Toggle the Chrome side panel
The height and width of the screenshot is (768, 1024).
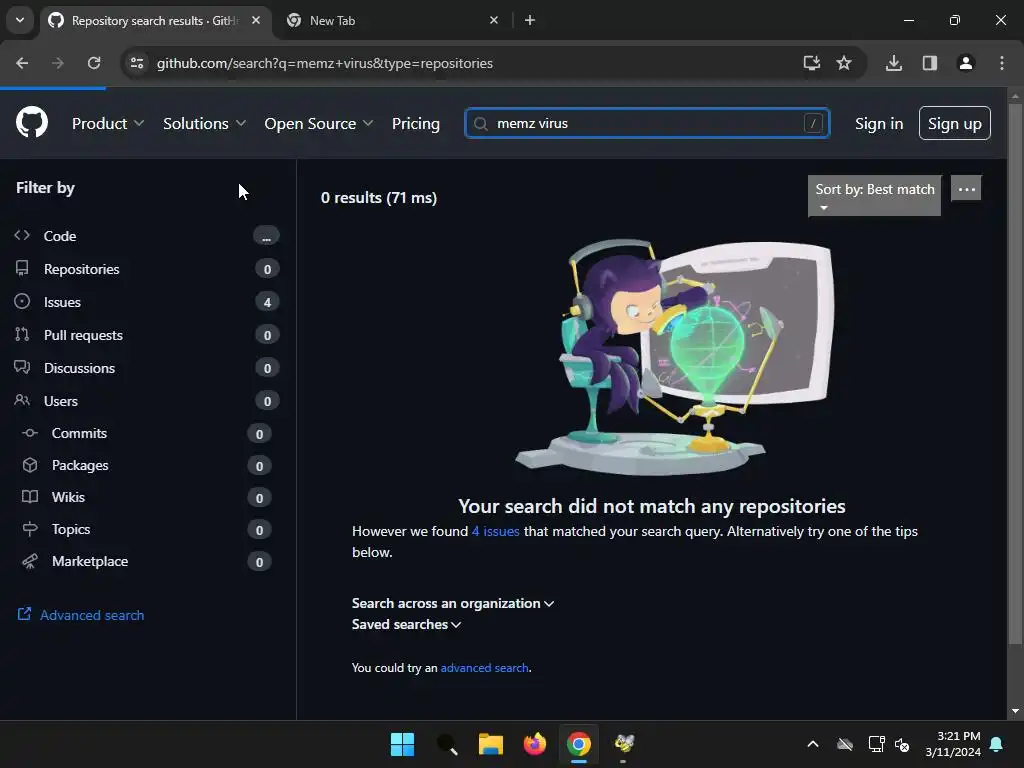(x=930, y=63)
